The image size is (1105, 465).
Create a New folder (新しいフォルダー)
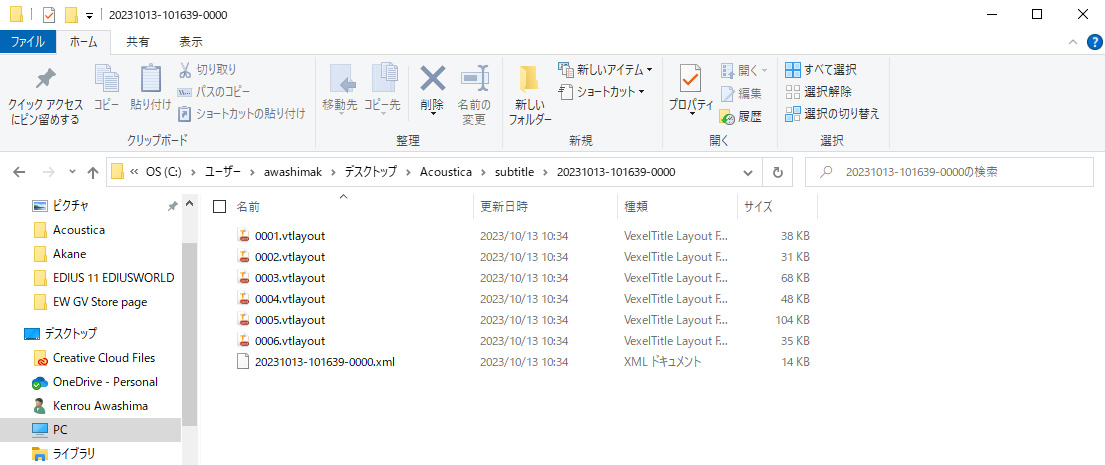[529, 96]
